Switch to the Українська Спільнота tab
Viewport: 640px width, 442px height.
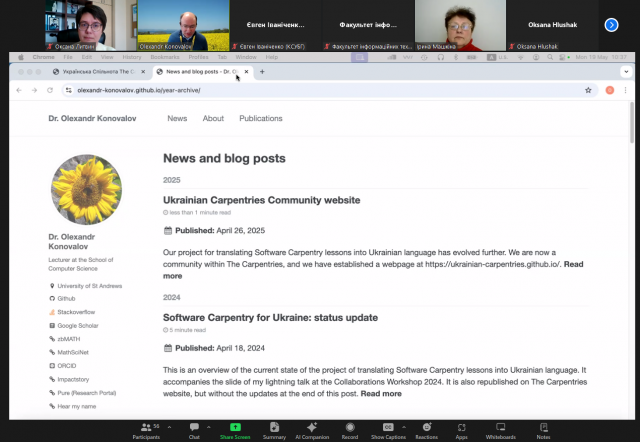(x=99, y=72)
